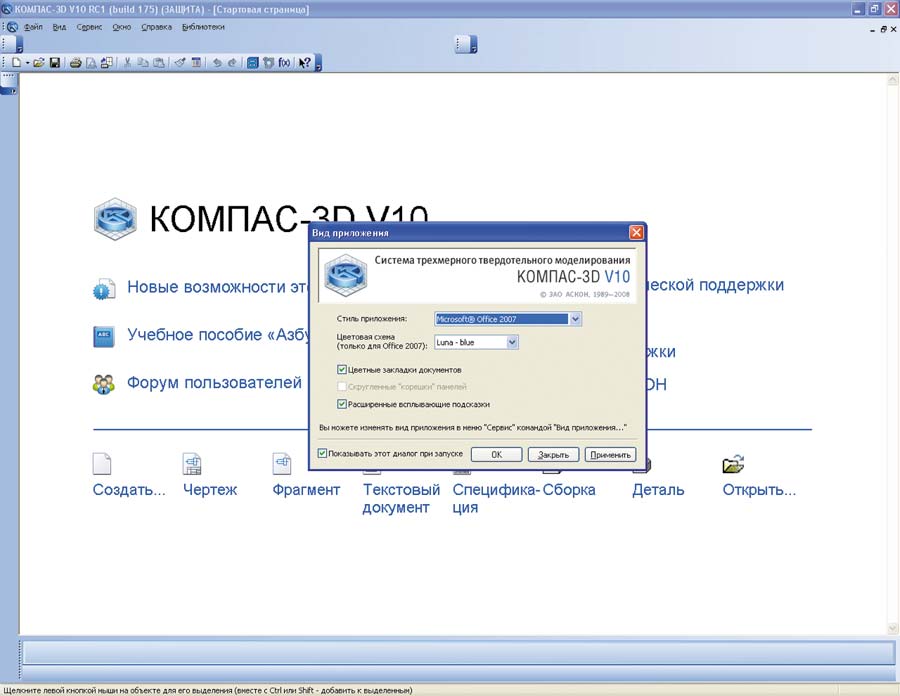Screen dimensions: 900x696
Task: Click the Undo arrow toolbar icon
Action: click(216, 63)
